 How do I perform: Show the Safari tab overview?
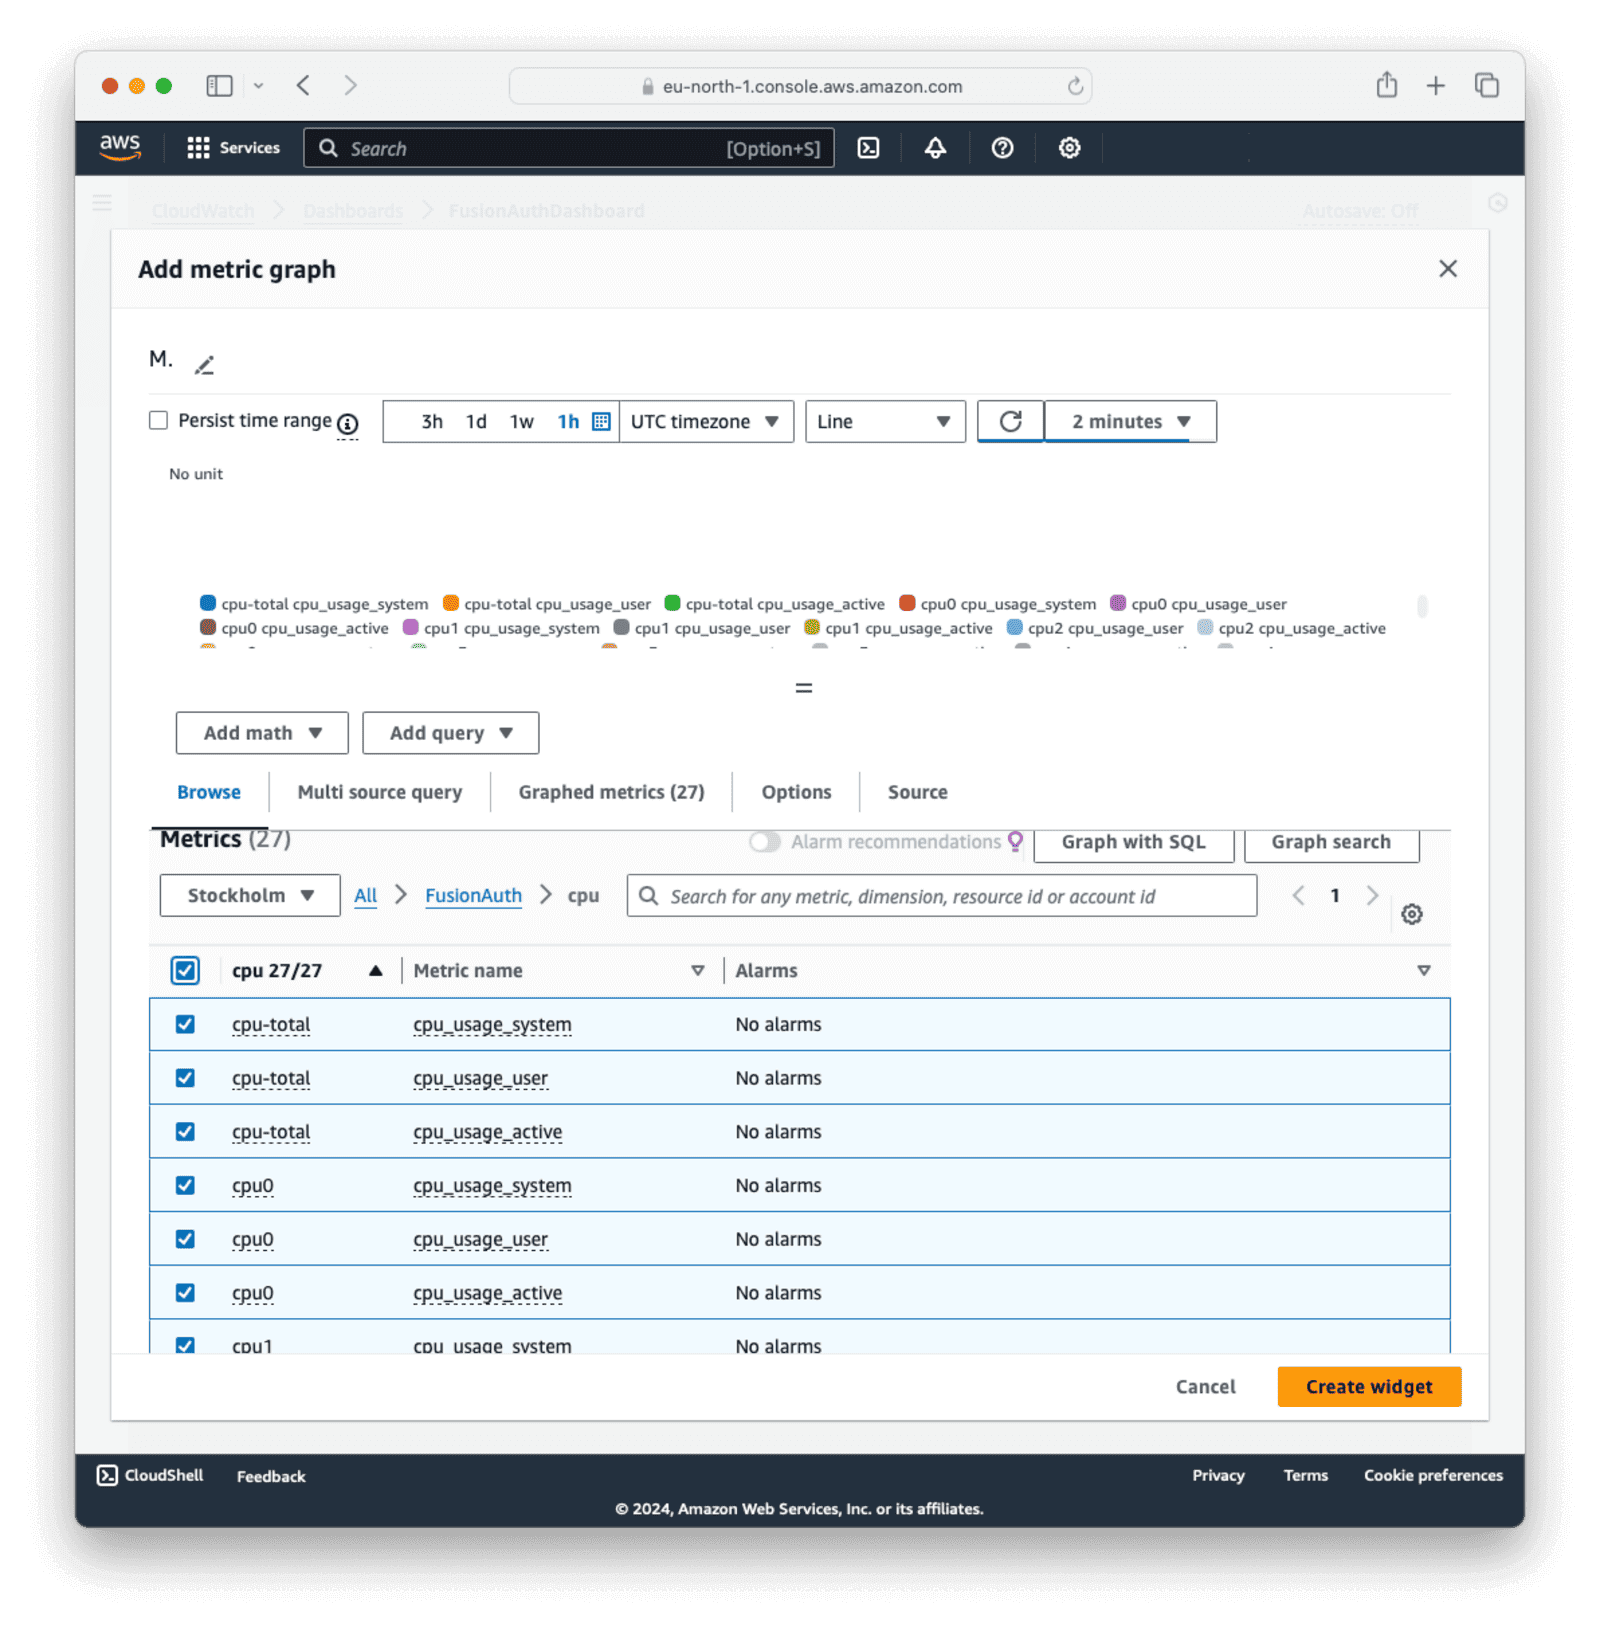click(x=1486, y=85)
